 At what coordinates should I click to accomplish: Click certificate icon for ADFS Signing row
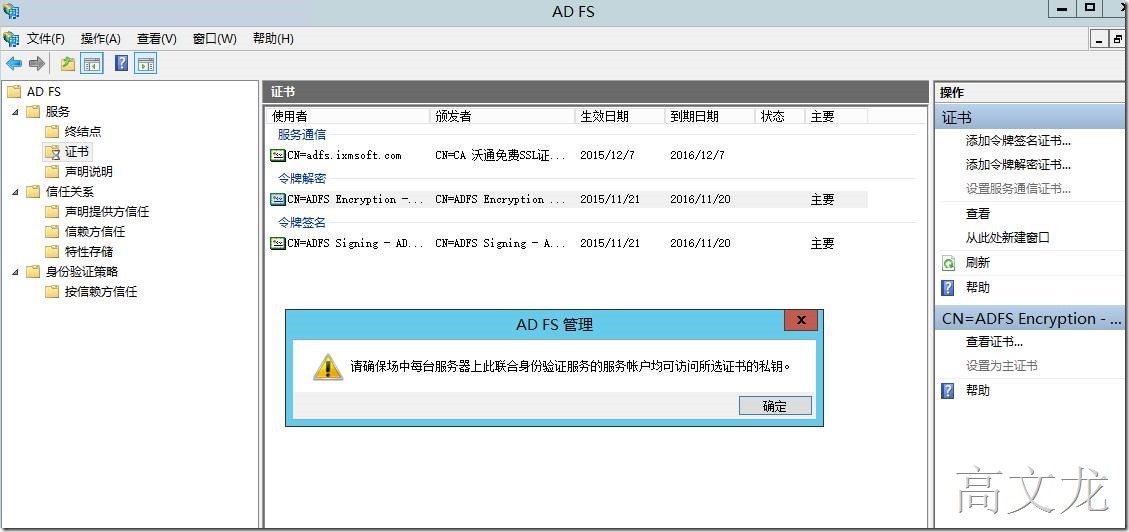tap(277, 243)
